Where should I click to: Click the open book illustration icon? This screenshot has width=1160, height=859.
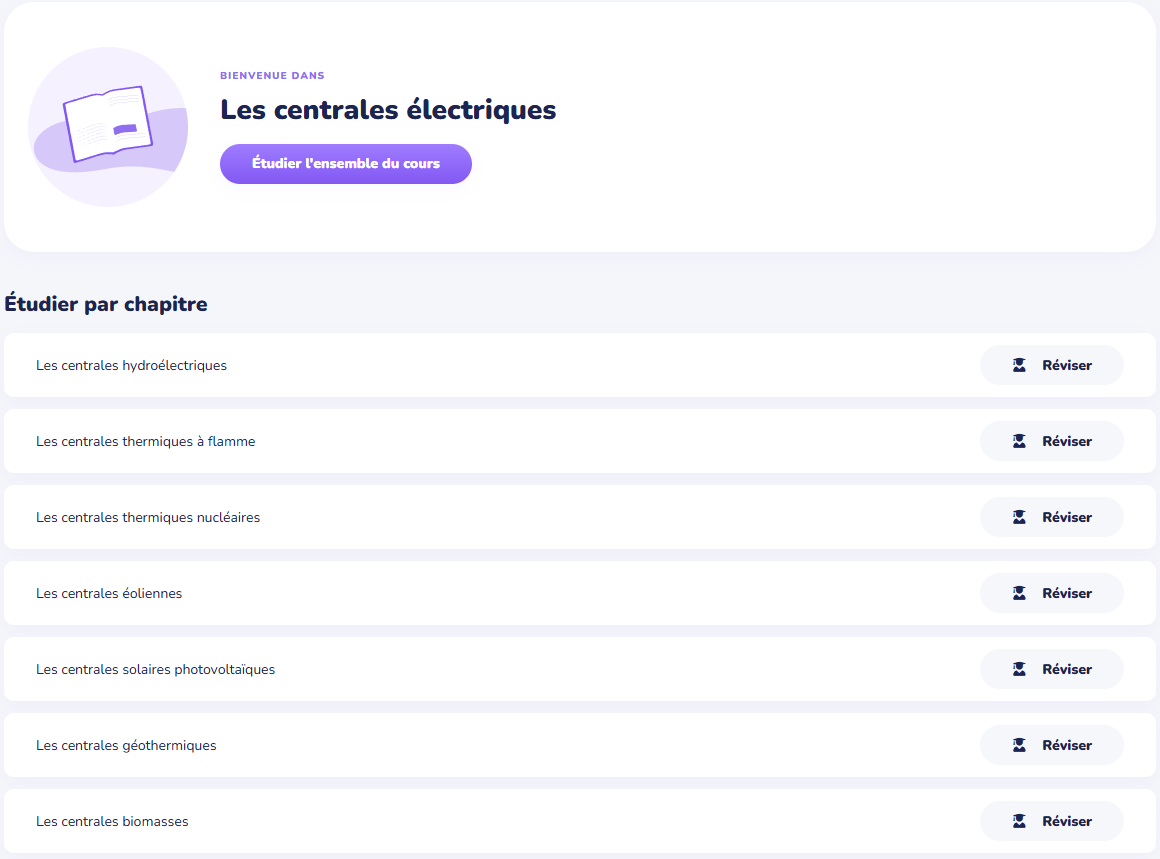point(107,126)
